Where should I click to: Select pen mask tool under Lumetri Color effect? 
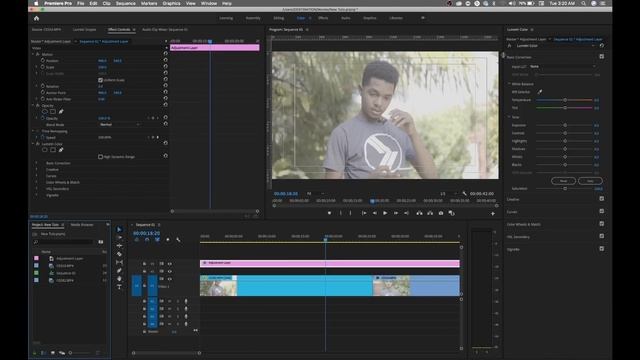click(x=61, y=150)
